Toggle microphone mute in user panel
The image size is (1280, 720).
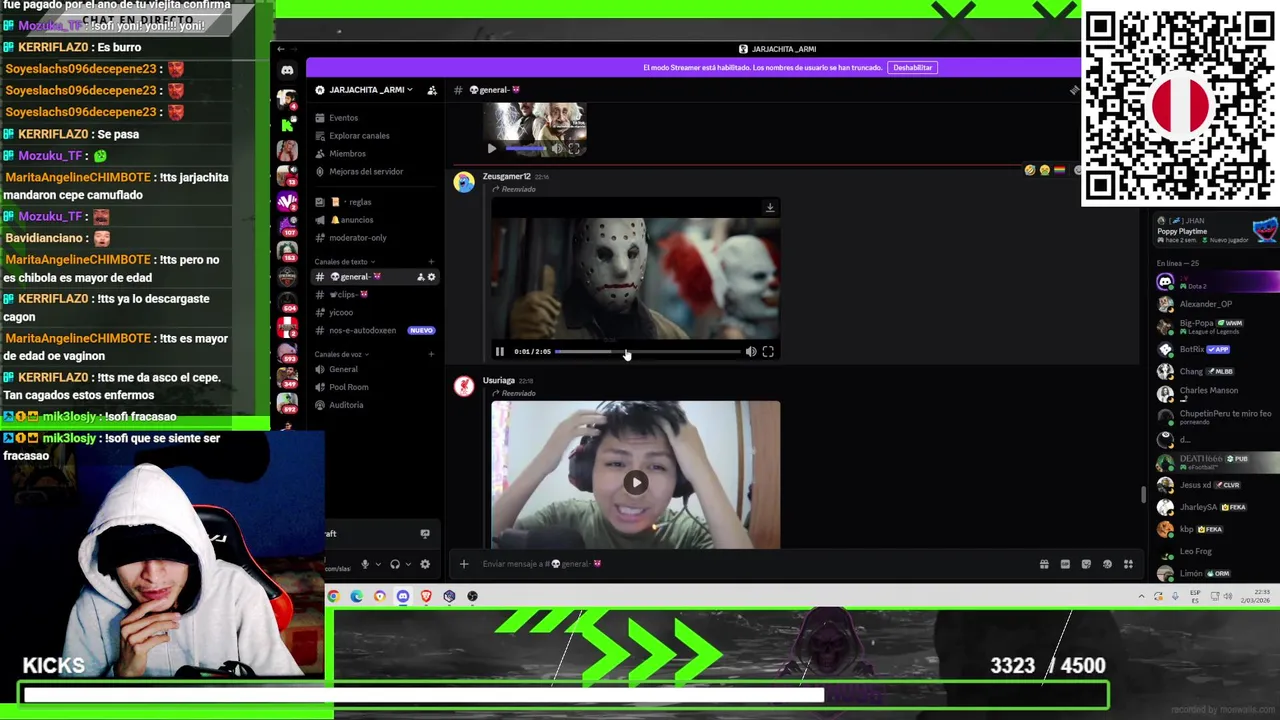365,564
